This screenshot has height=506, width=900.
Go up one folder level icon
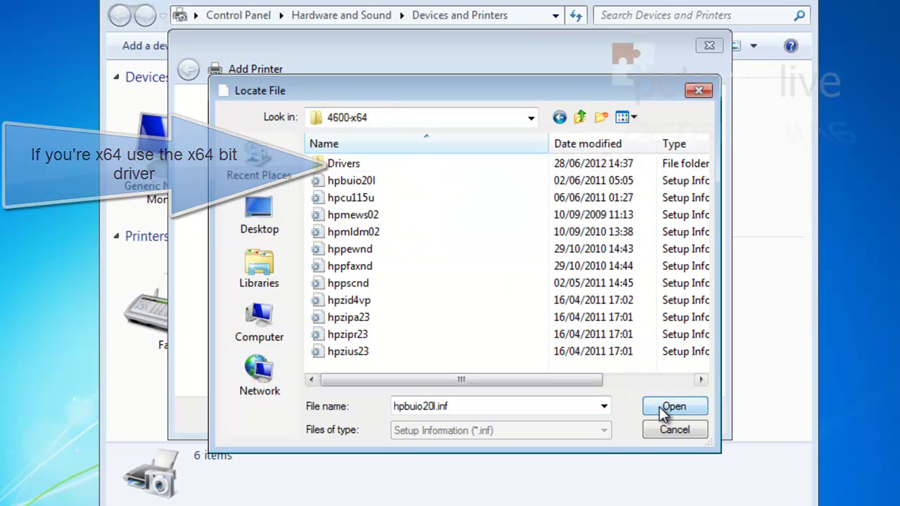(580, 117)
